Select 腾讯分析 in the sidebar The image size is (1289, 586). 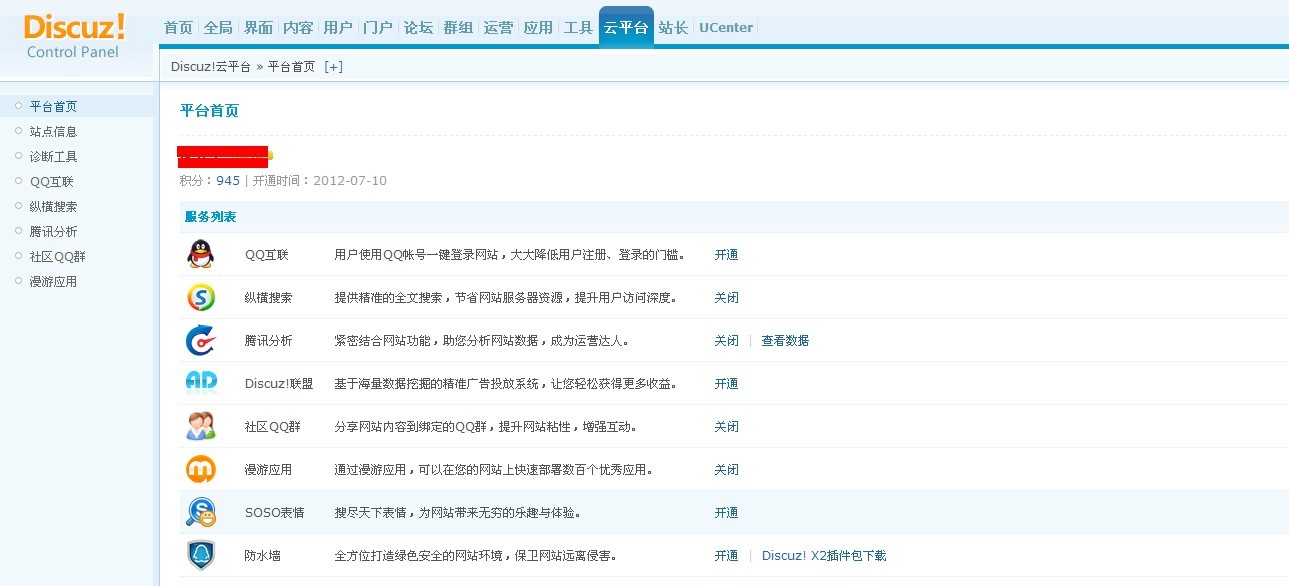pyautogui.click(x=53, y=231)
